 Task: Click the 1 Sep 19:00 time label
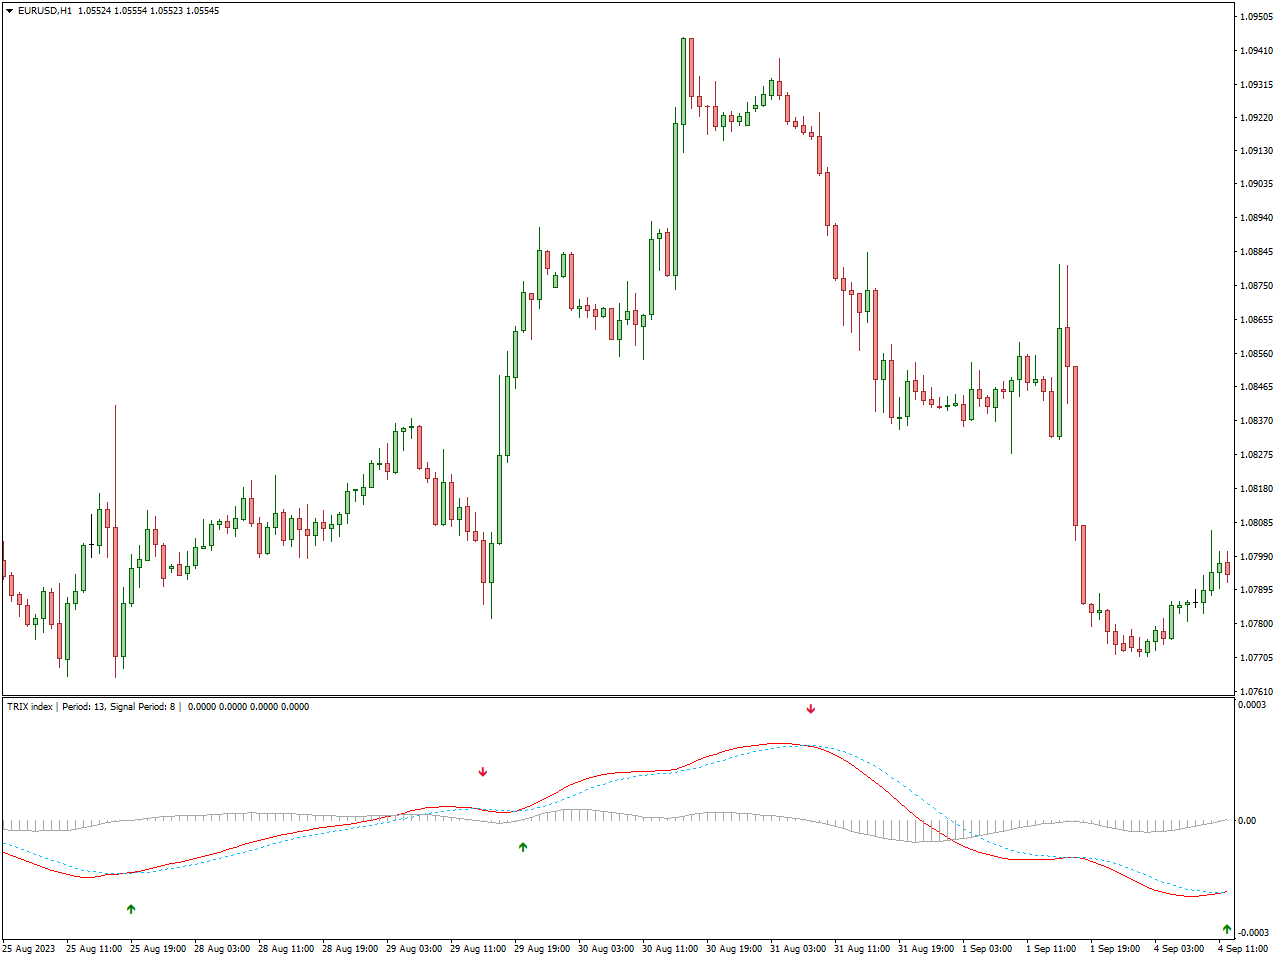click(x=1115, y=949)
